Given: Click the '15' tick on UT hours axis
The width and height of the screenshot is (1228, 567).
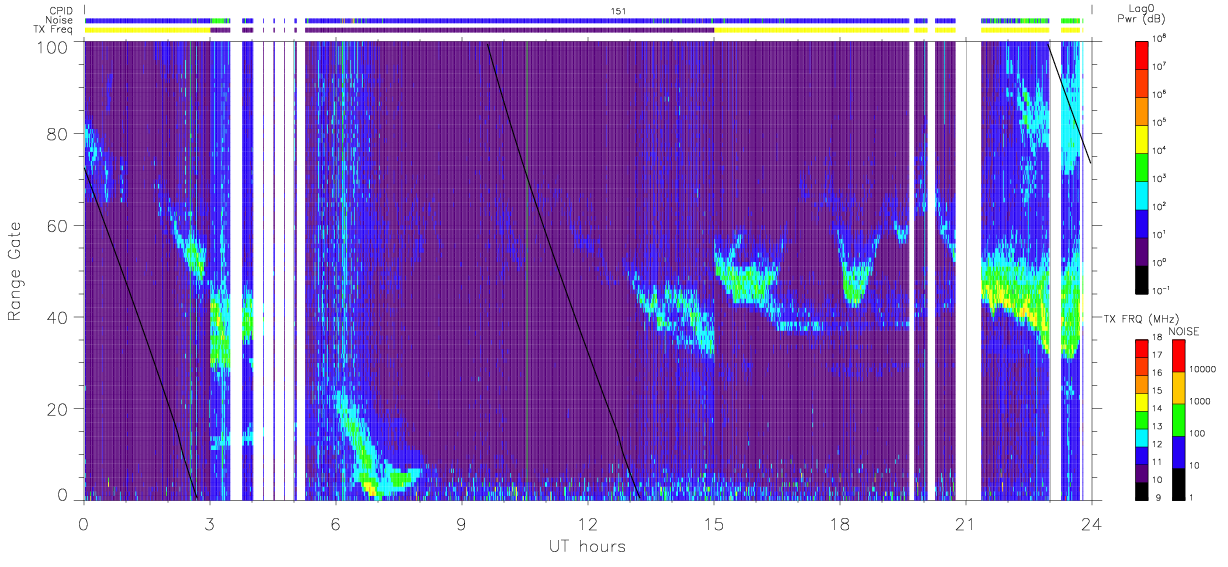Looking at the screenshot, I should coord(714,522).
